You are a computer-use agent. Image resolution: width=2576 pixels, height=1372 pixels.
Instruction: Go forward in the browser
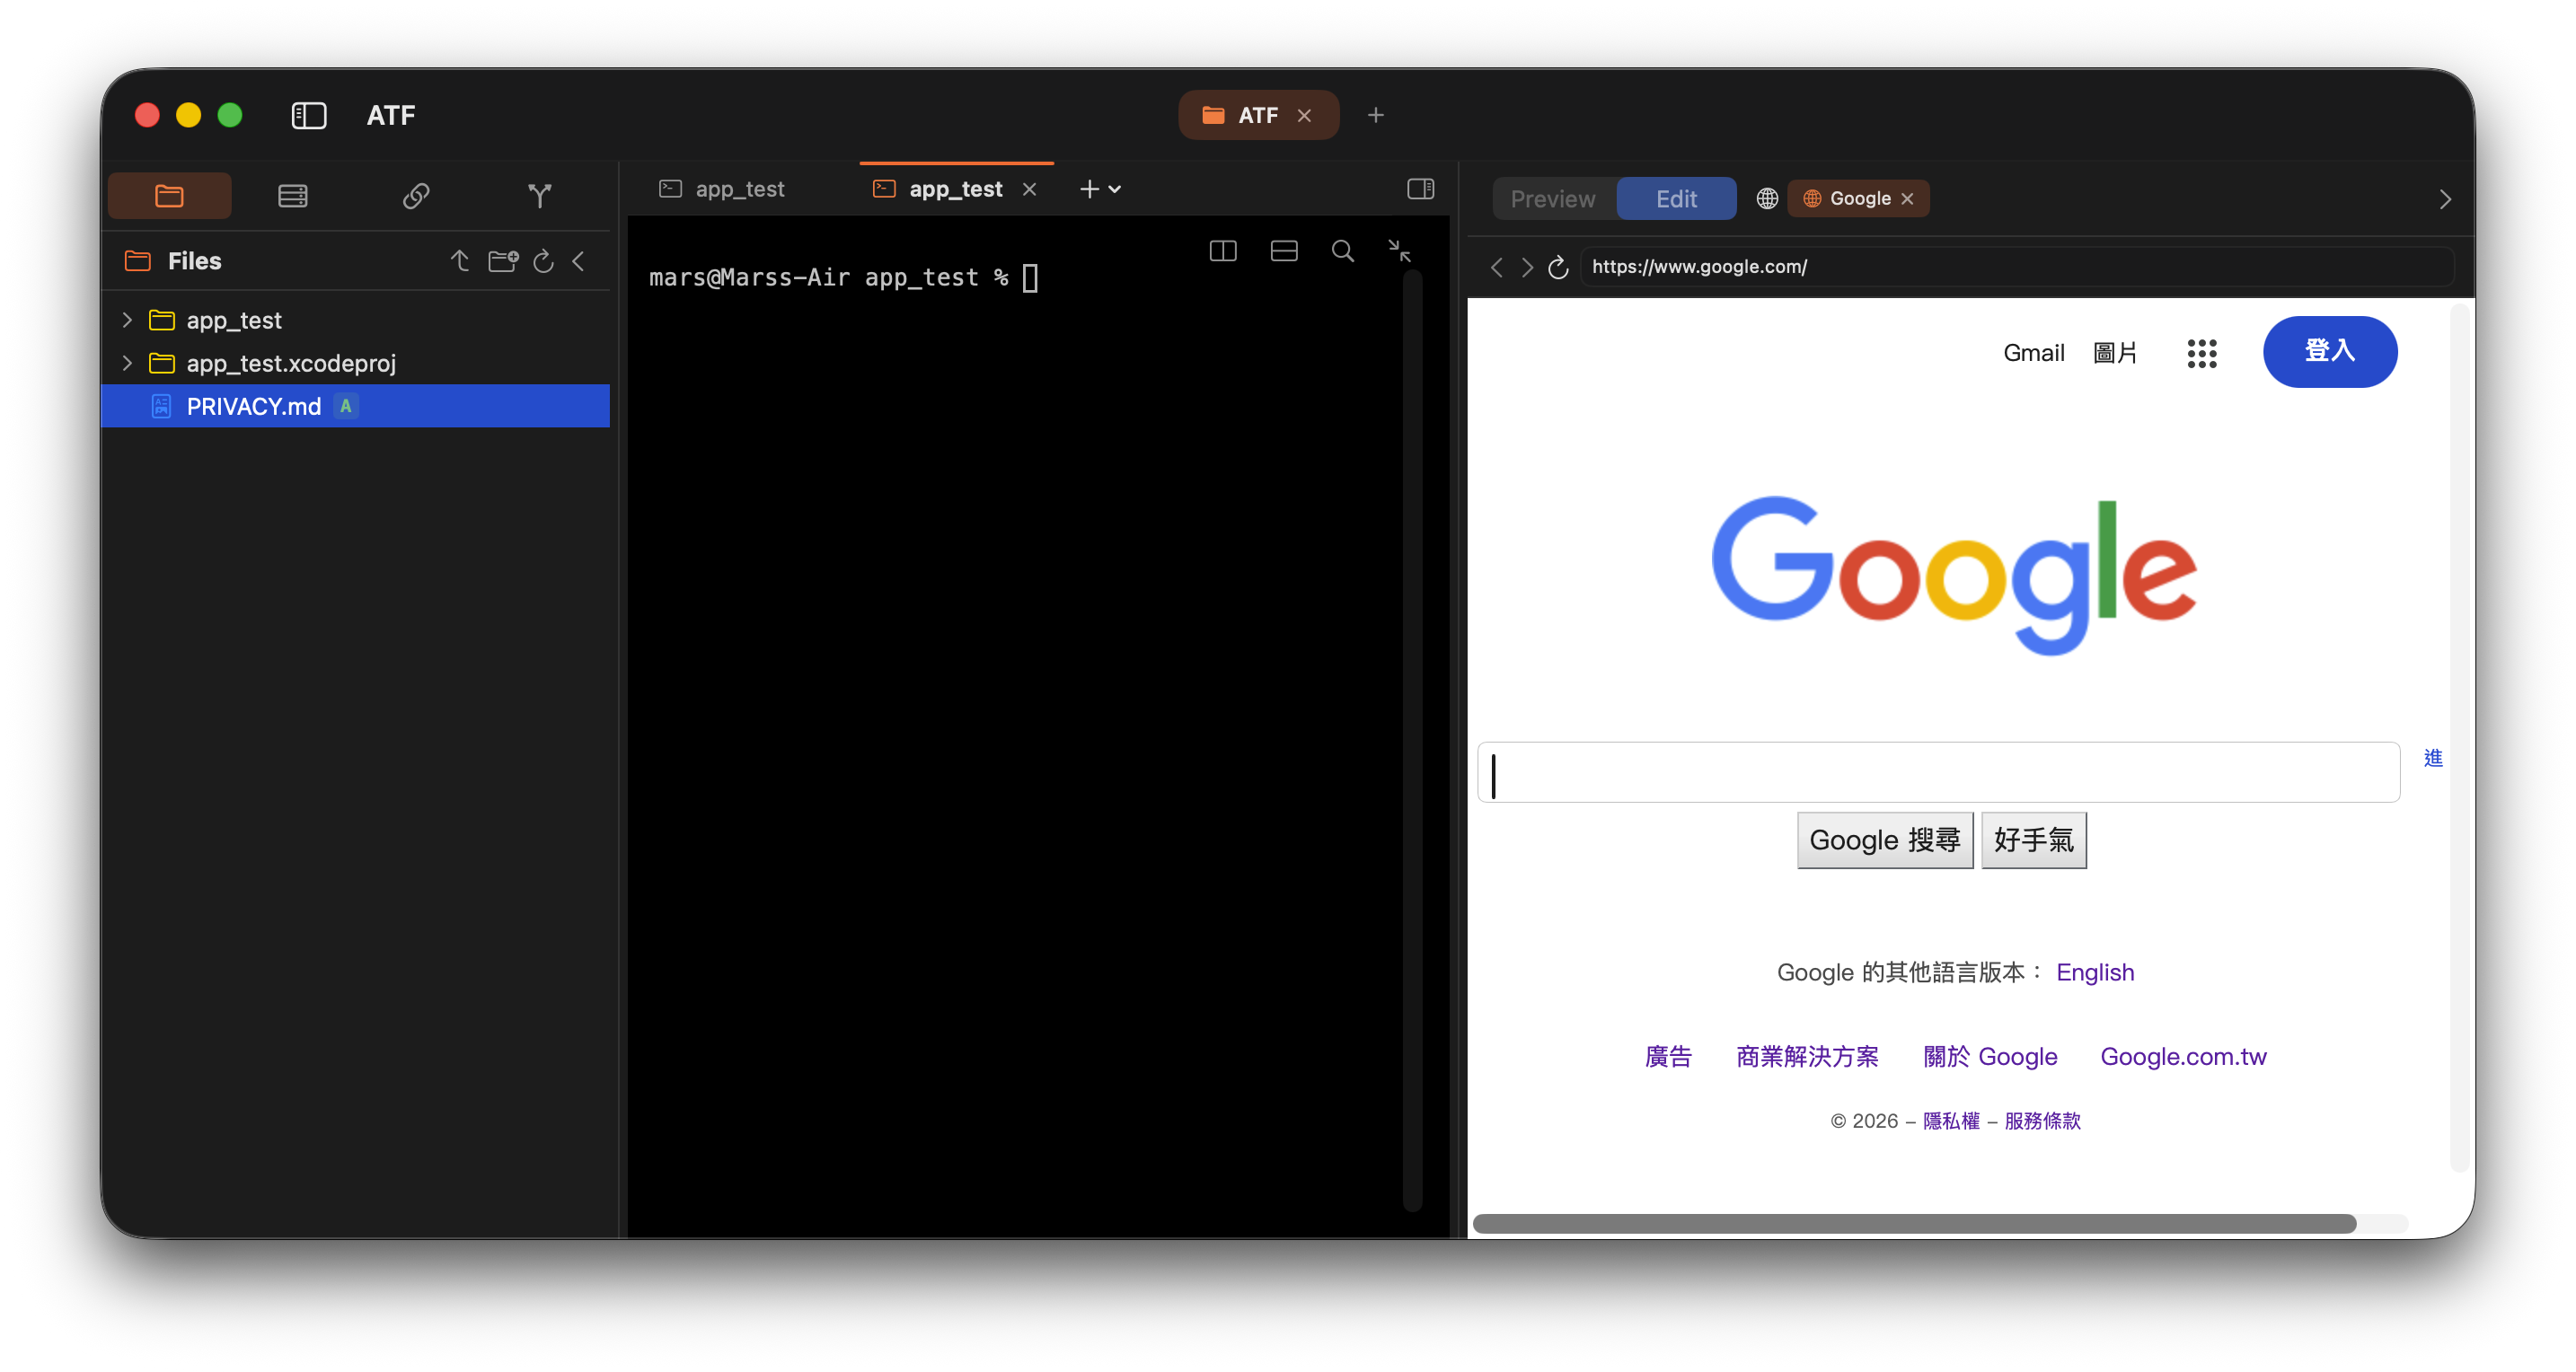(x=1527, y=267)
